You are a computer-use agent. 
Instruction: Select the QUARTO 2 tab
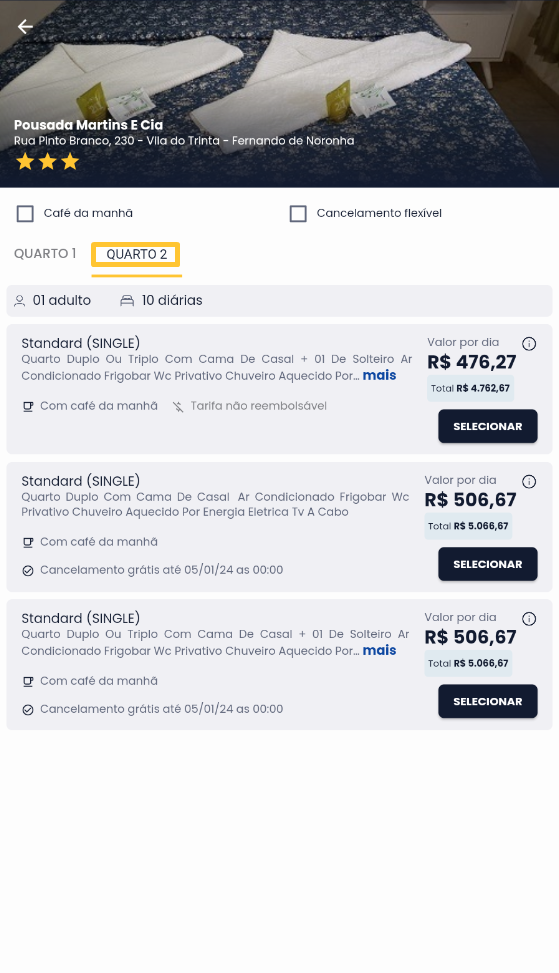tap(136, 254)
